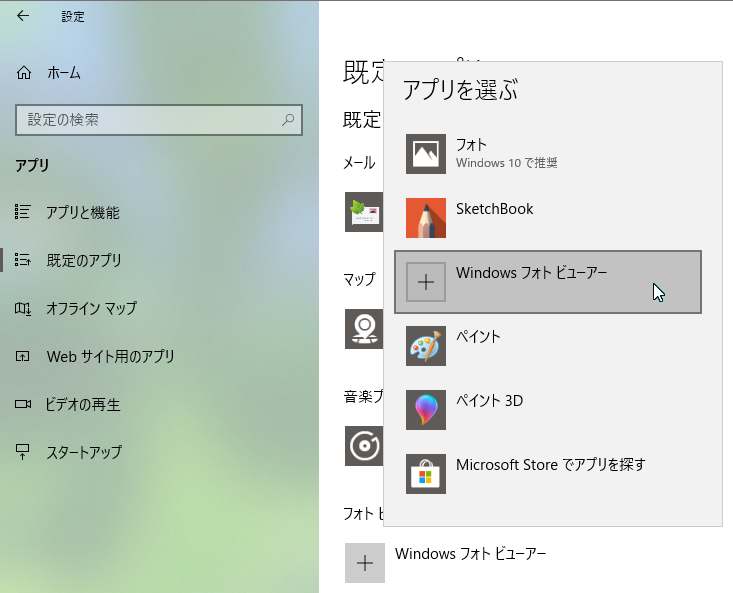This screenshot has height=593, width=733.
Task: Click plus icon beside bottom Windows フォト ビューアー
Action: point(365,563)
